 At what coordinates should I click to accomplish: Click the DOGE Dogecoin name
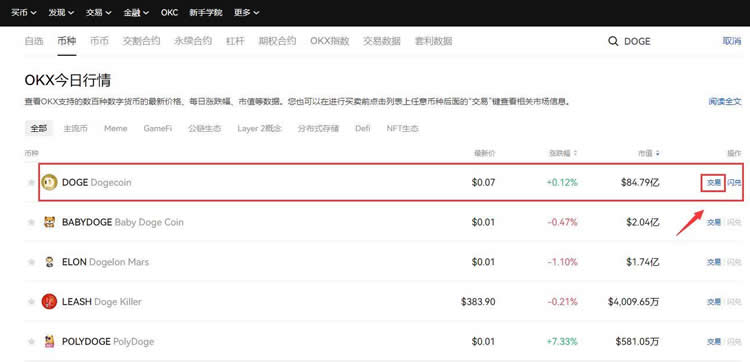tap(97, 183)
